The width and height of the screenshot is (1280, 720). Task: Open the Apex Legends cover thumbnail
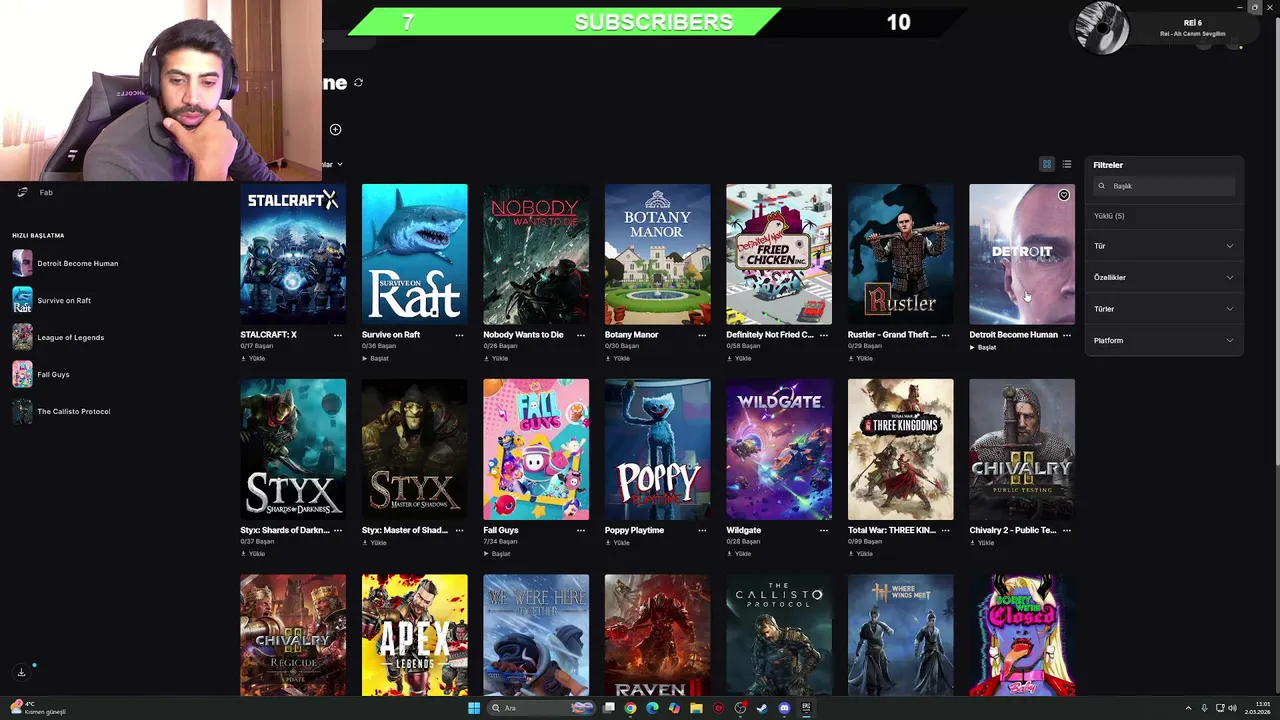414,635
